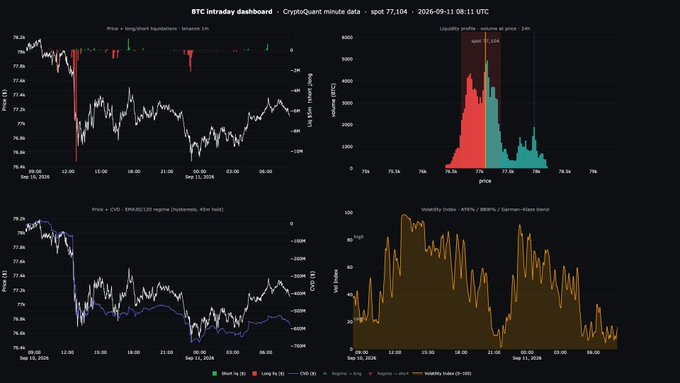
Task: Click the orange spot price line in liquidity profile
Action: [485, 100]
